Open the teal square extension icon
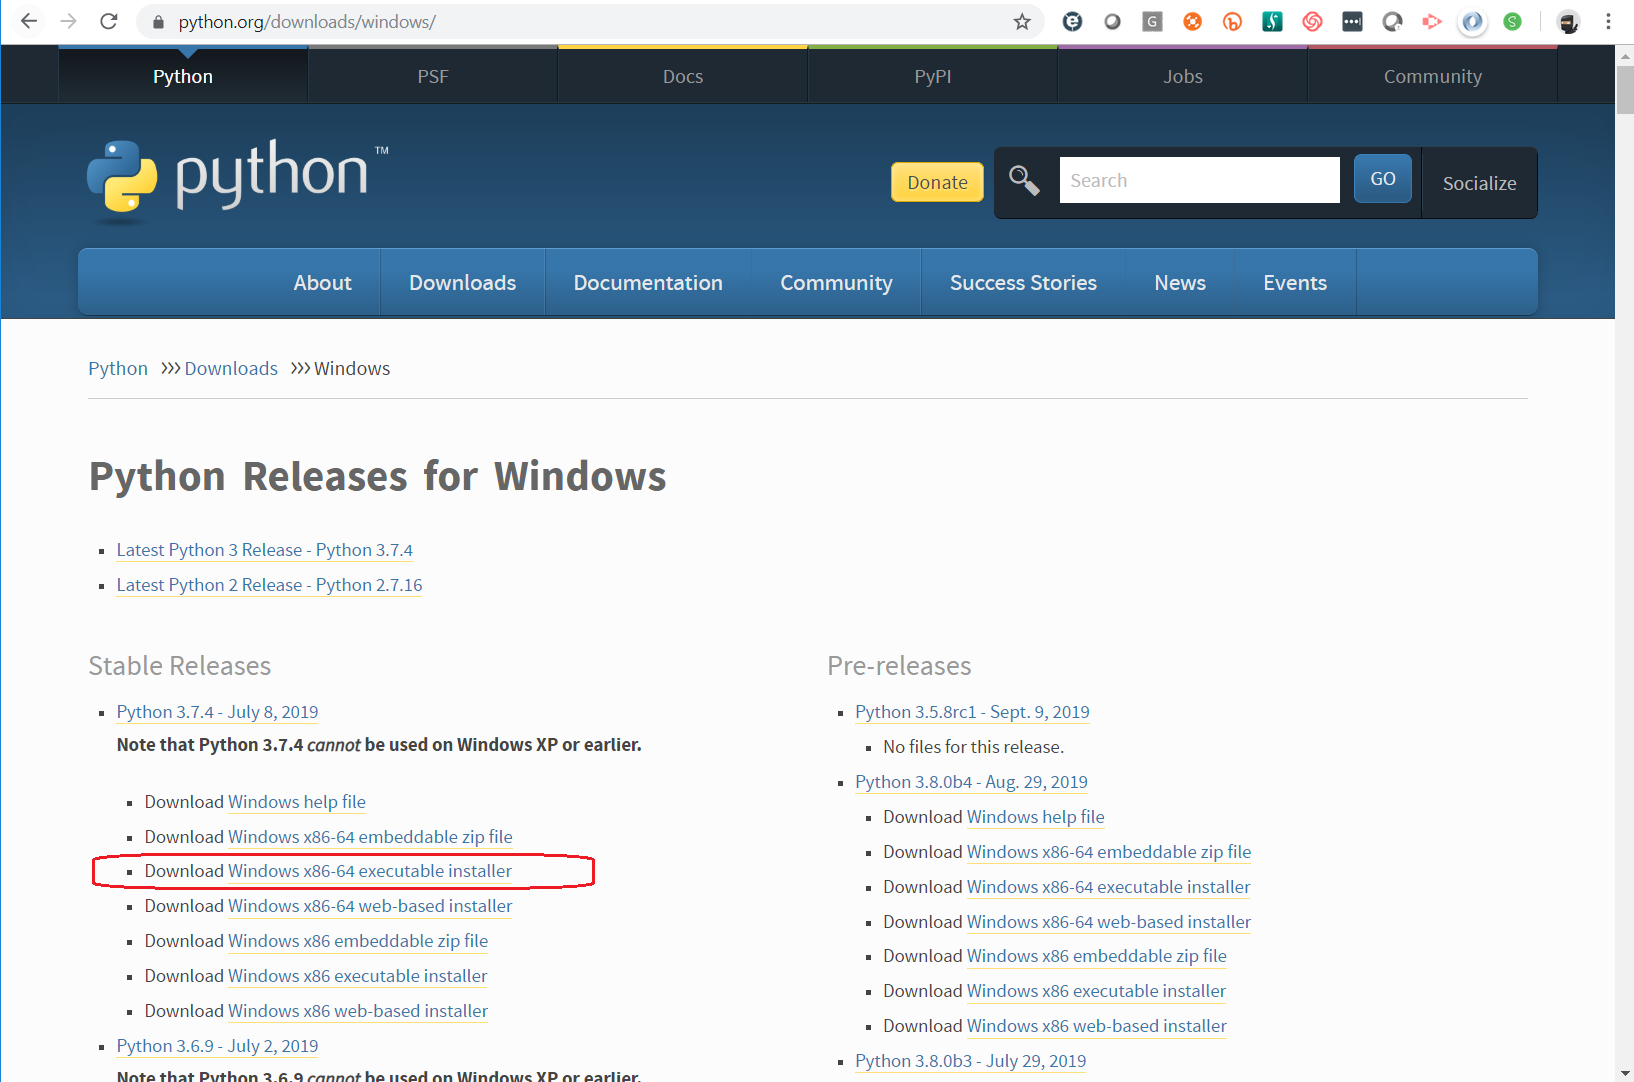The image size is (1634, 1082). pos(1272,21)
